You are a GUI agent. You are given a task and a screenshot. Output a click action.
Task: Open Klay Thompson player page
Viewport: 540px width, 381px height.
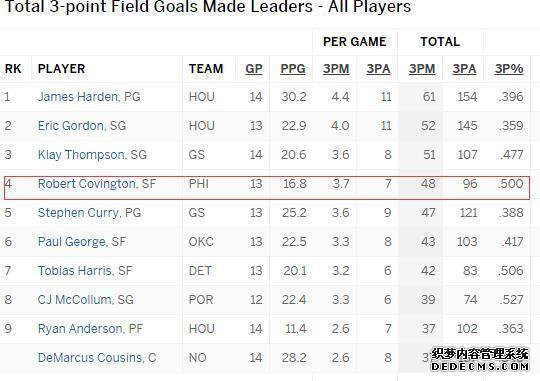coord(81,154)
